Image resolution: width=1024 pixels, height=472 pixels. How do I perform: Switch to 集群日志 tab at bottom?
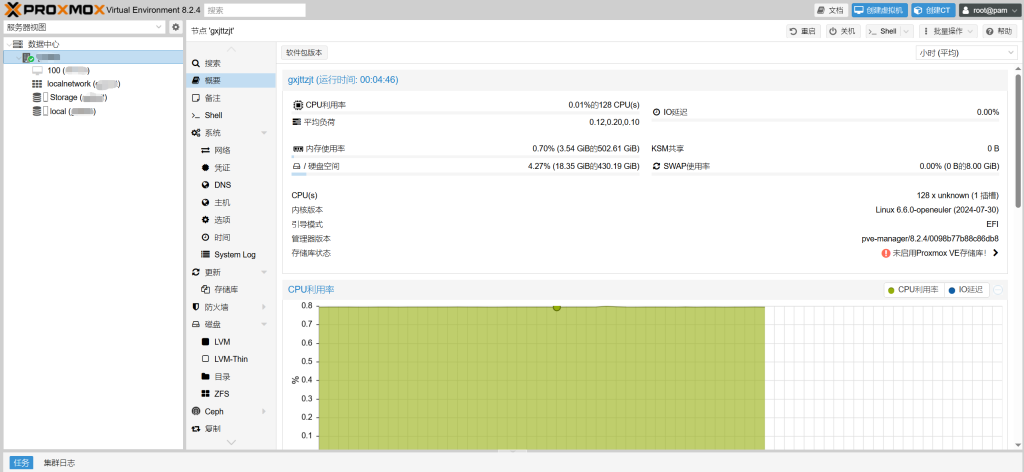[59, 463]
